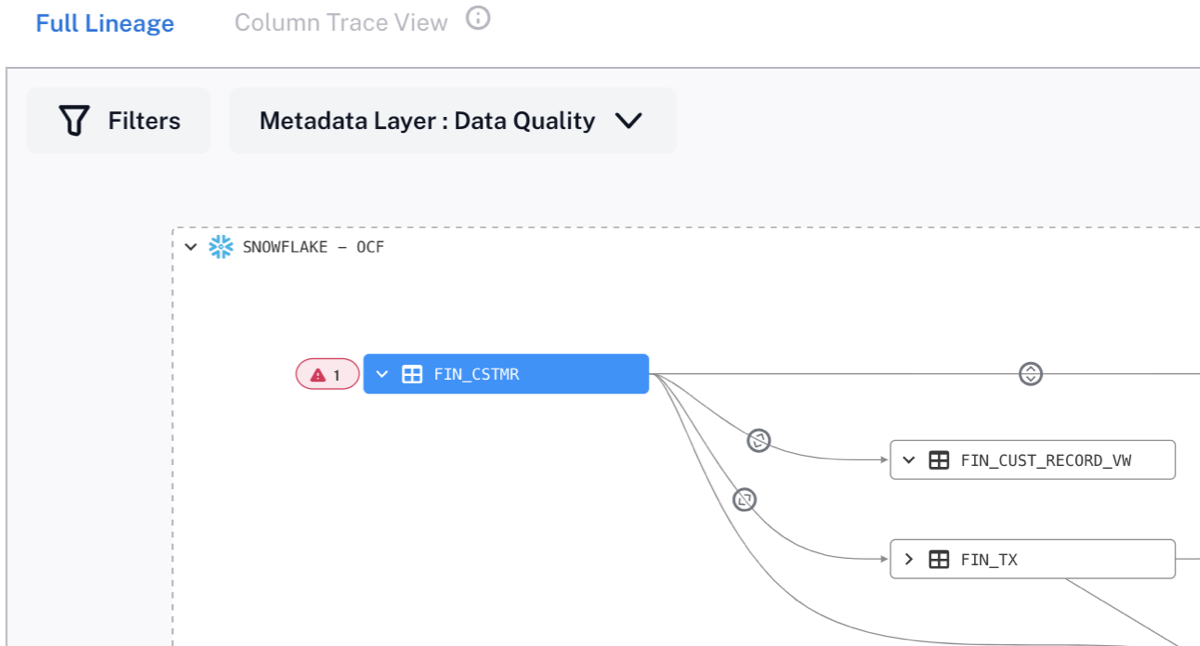Select the FIN_CUST_RECORD_VW node name
Screen dimensions: 1200x646
coord(1046,461)
